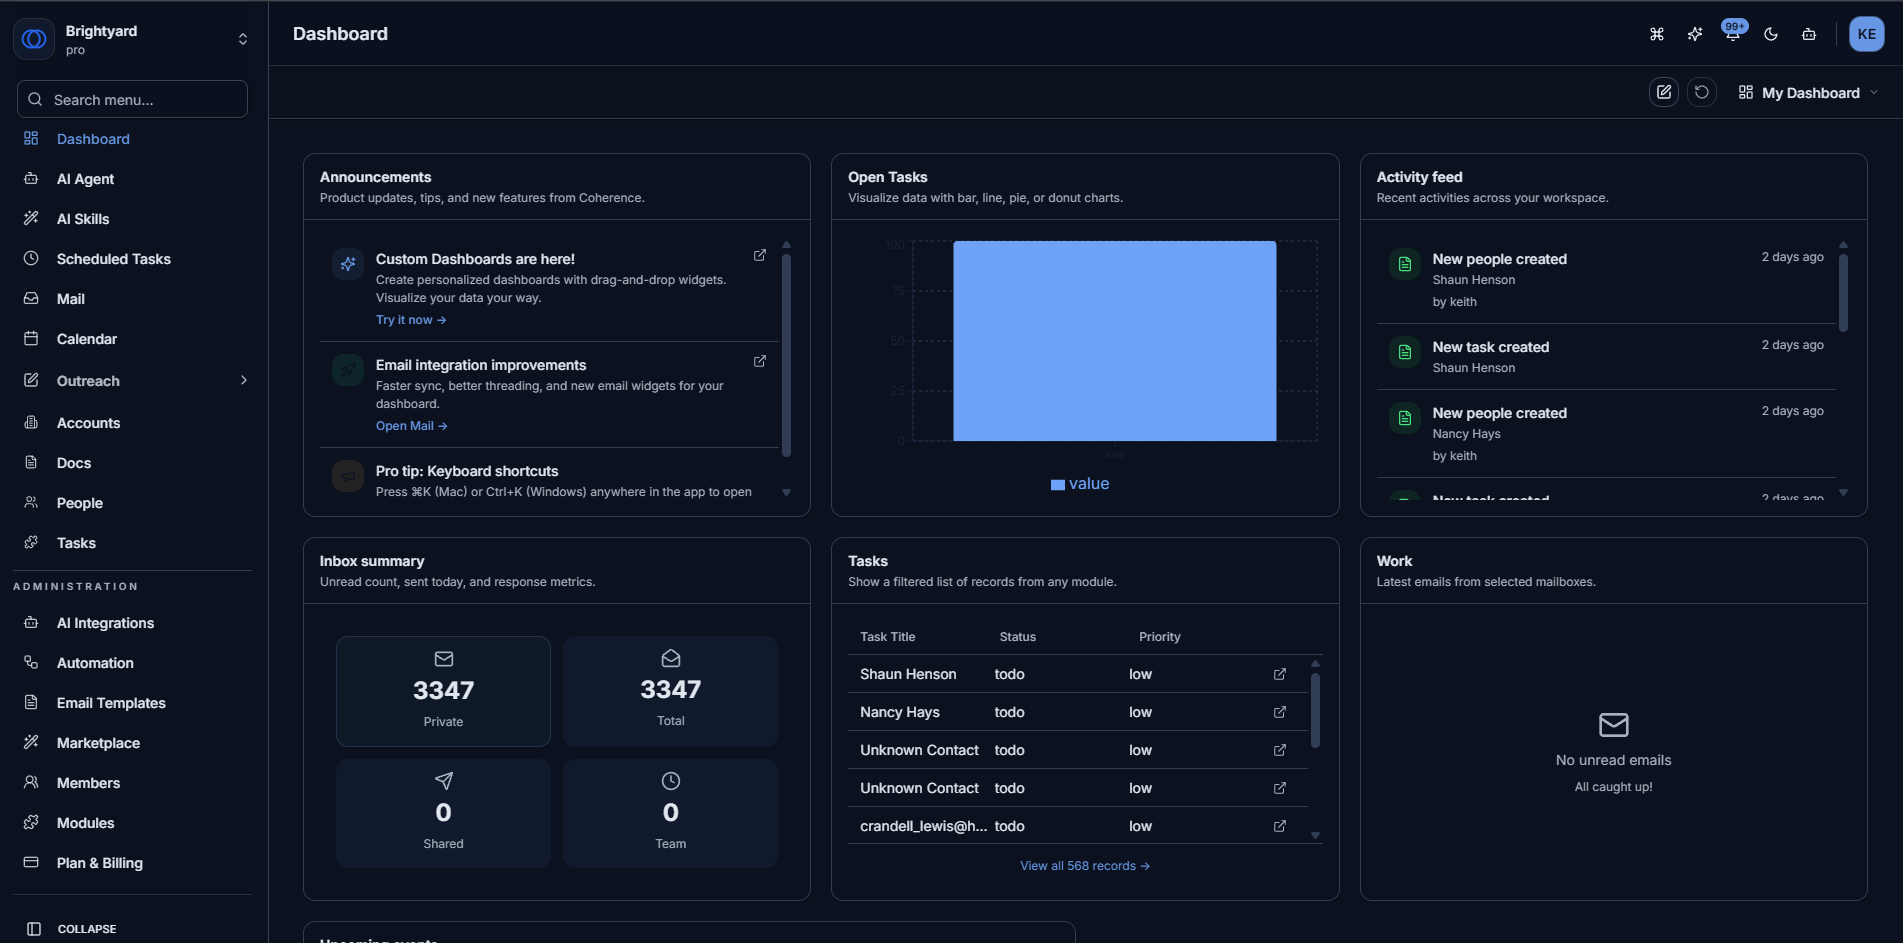Open the AI assistant sparkles icon
This screenshot has height=943, width=1903.
click(1694, 33)
